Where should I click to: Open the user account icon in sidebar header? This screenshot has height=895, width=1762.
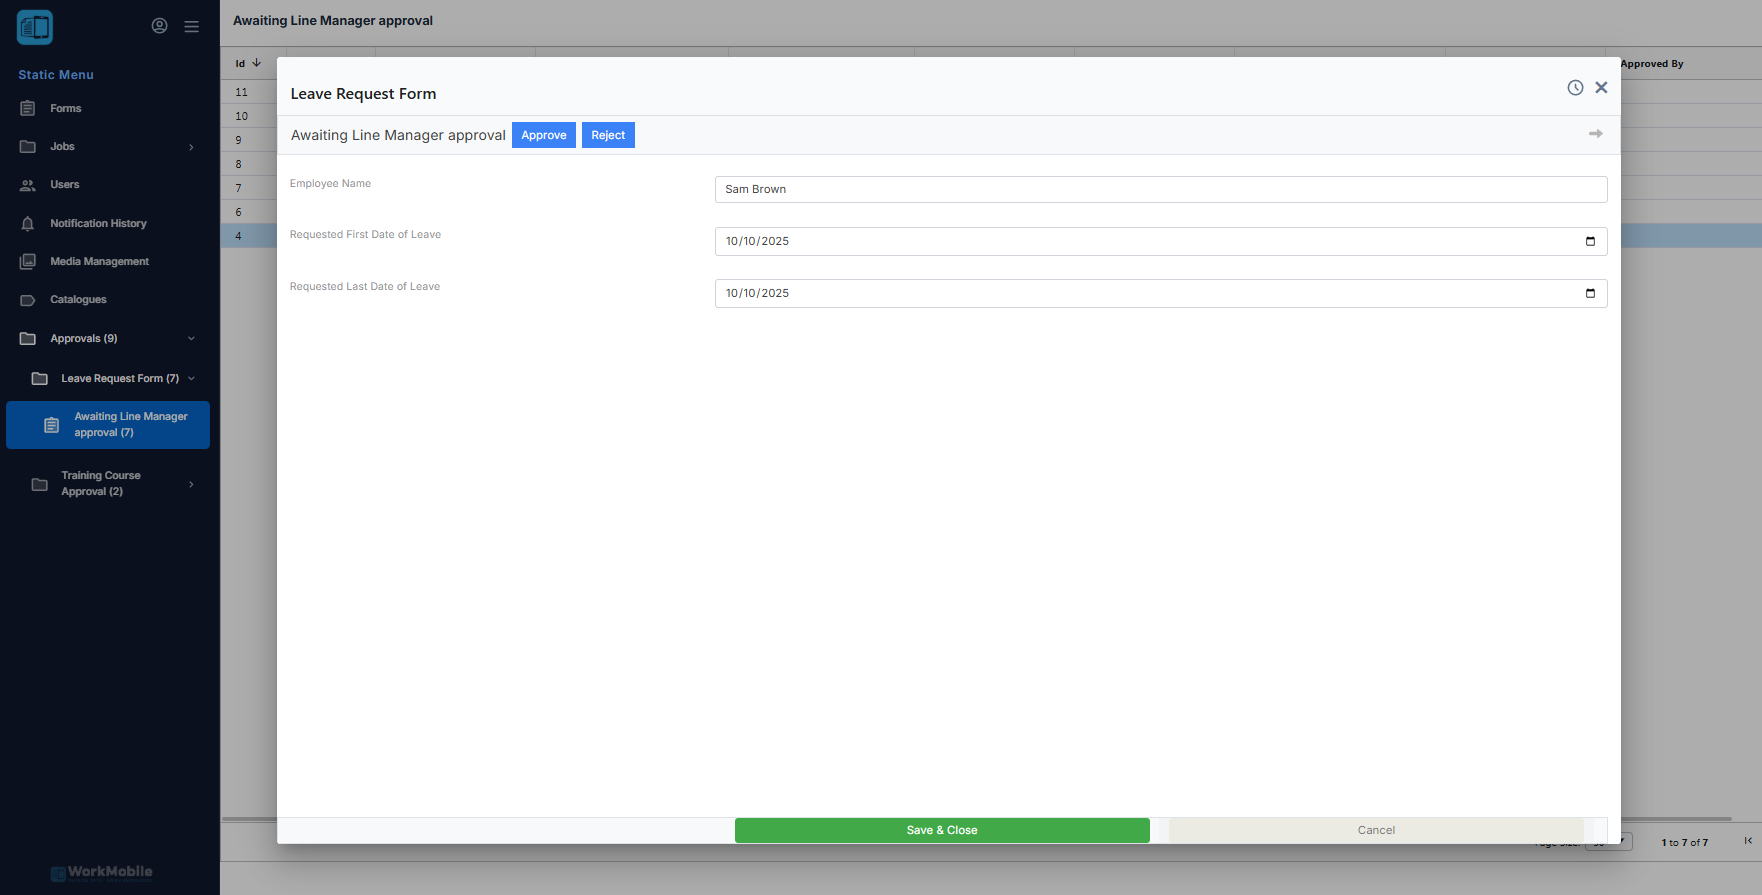159,26
